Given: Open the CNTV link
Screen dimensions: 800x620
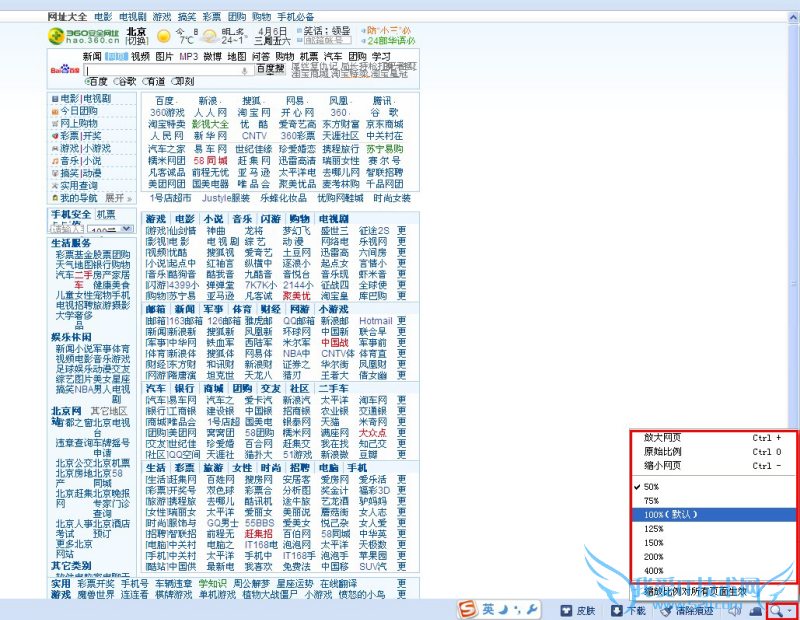Looking at the screenshot, I should click(x=254, y=136).
